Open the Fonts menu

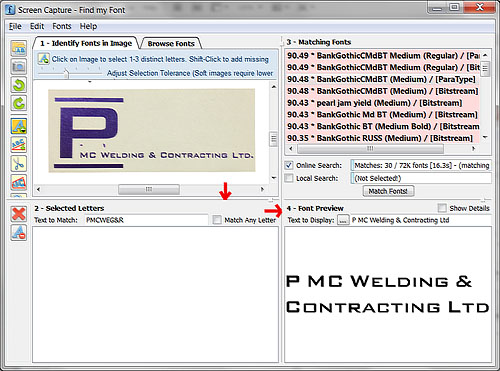tap(62, 26)
